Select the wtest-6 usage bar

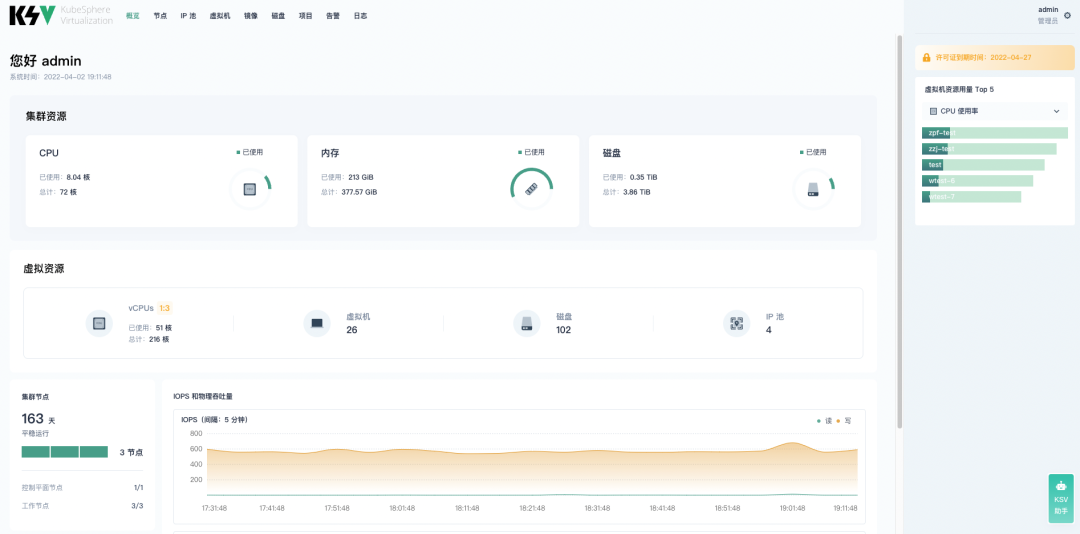[x=977, y=181]
